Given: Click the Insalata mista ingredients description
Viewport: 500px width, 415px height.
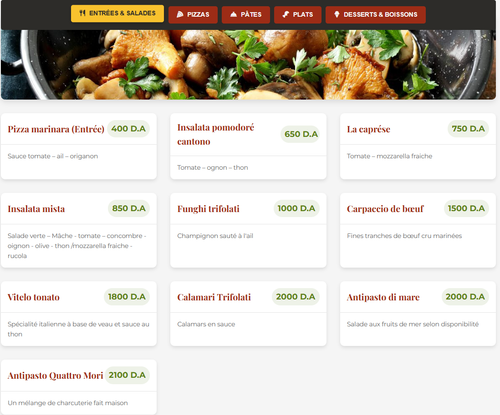Looking at the screenshot, I should pos(77,246).
